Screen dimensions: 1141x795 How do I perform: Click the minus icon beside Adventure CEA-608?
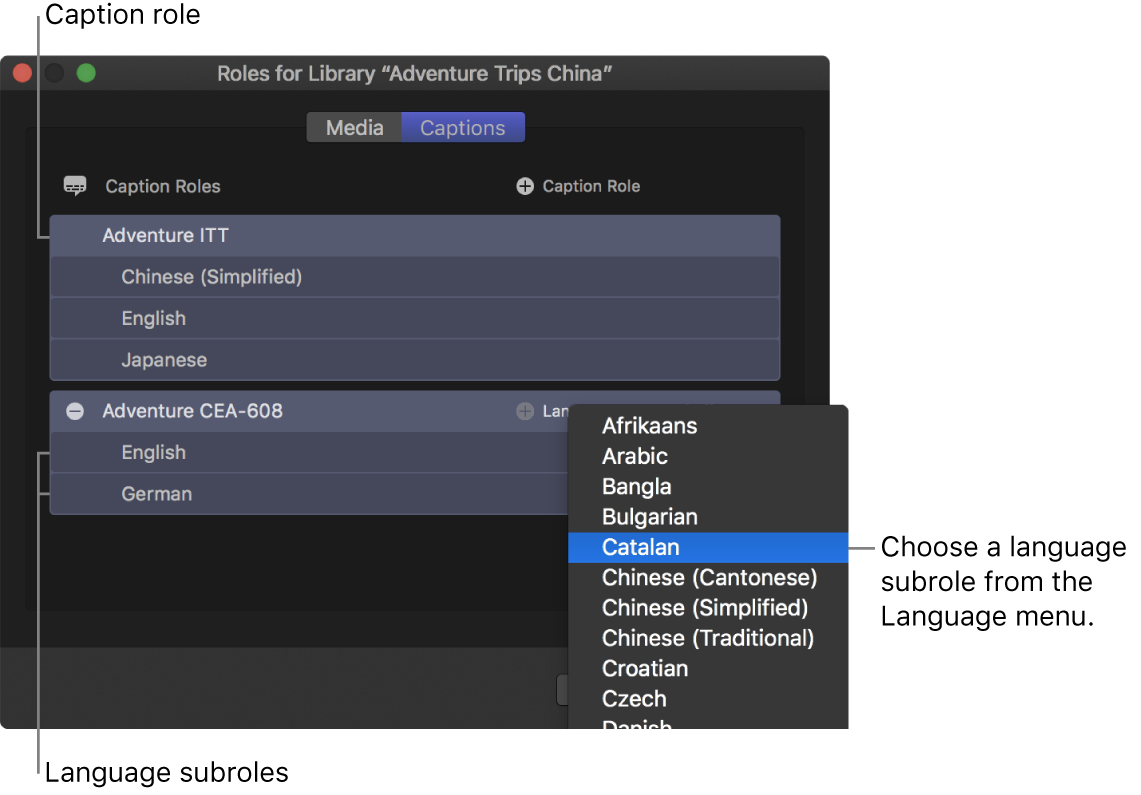pyautogui.click(x=75, y=411)
